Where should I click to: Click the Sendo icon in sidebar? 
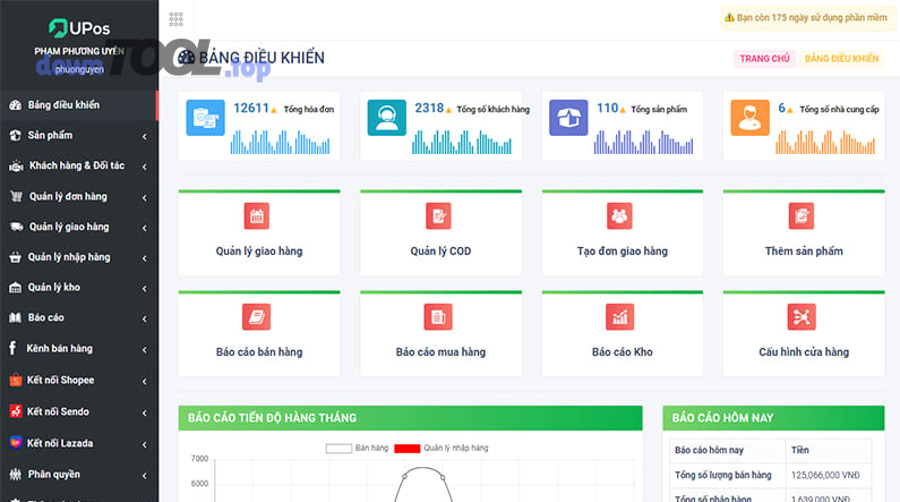[15, 411]
